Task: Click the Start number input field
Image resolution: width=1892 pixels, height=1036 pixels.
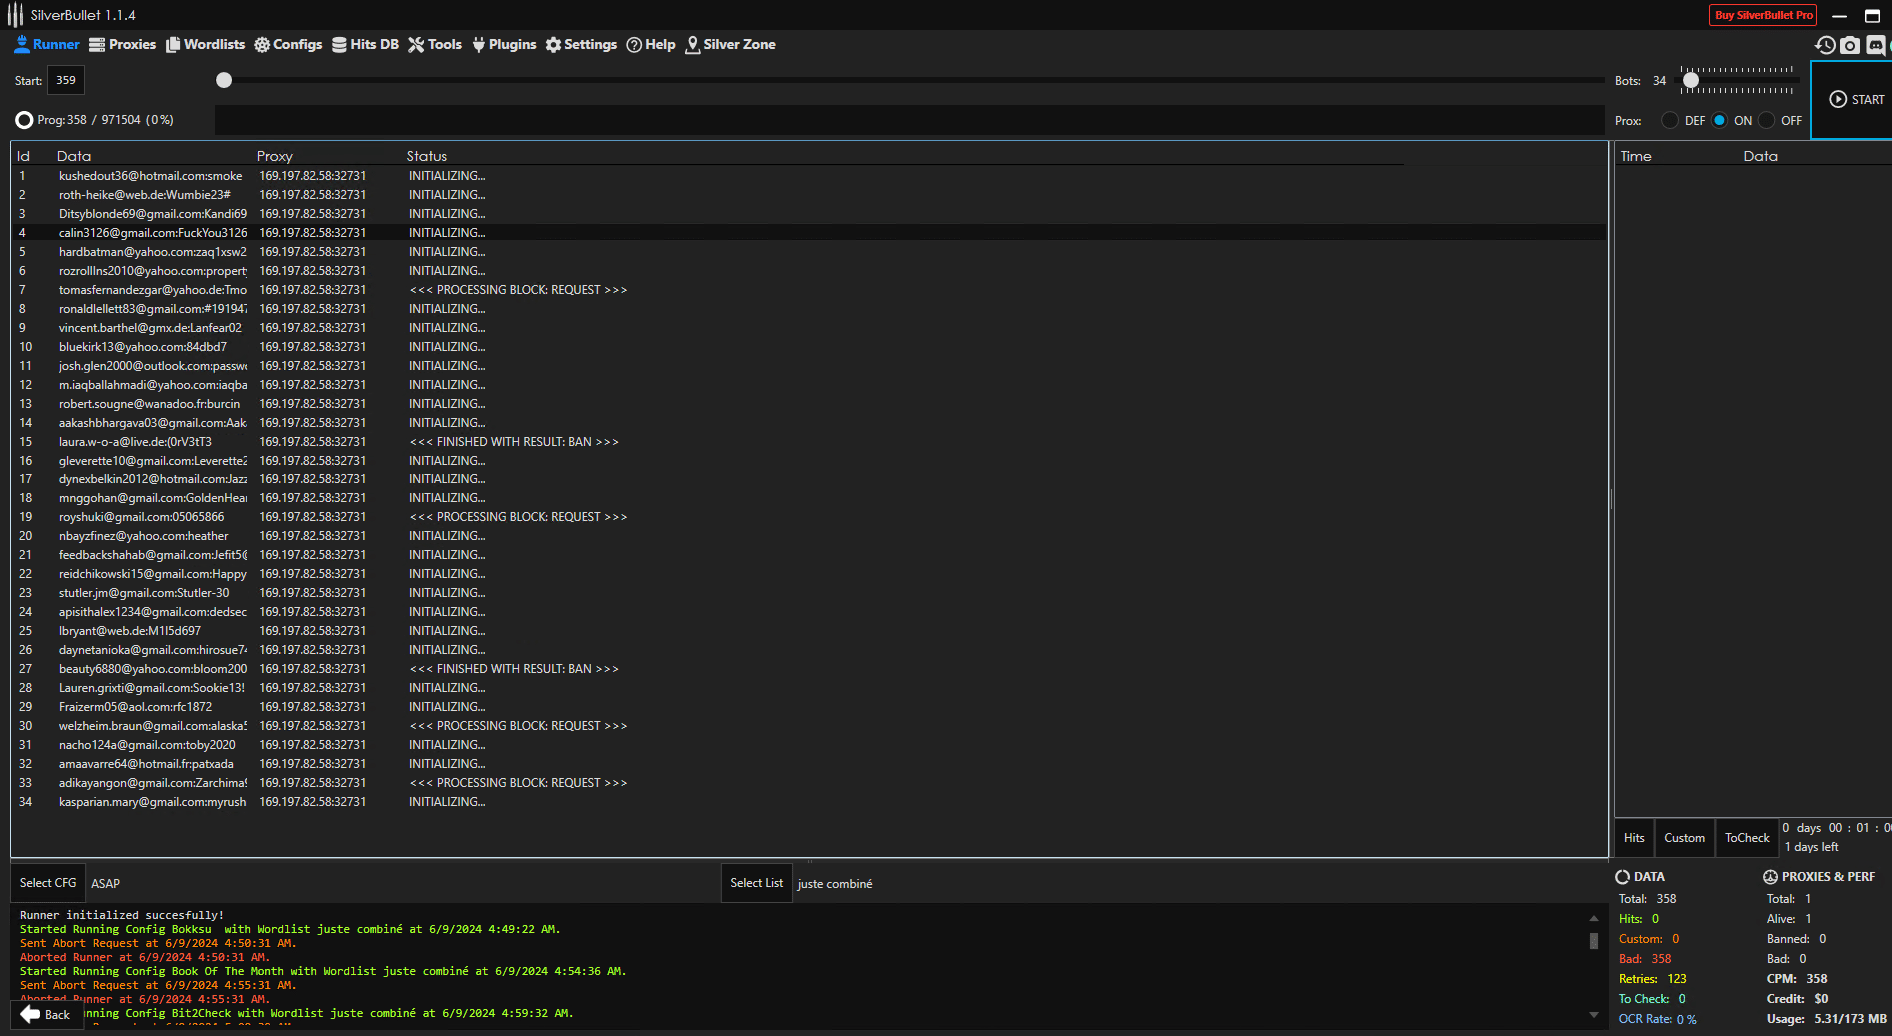Action: pyautogui.click(x=66, y=80)
